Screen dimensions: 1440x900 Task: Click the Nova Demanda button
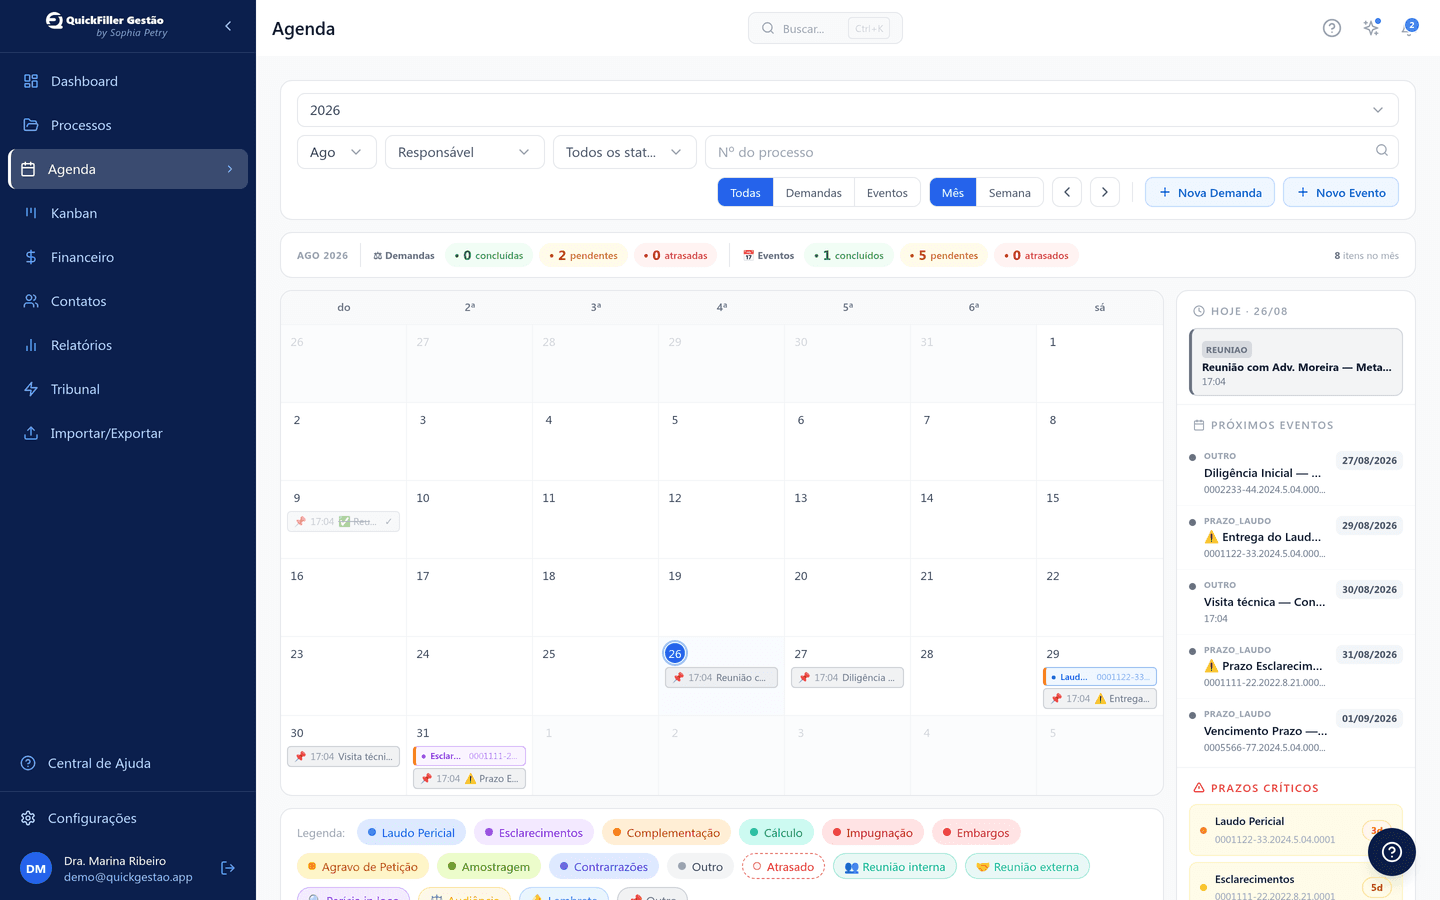1210,192
